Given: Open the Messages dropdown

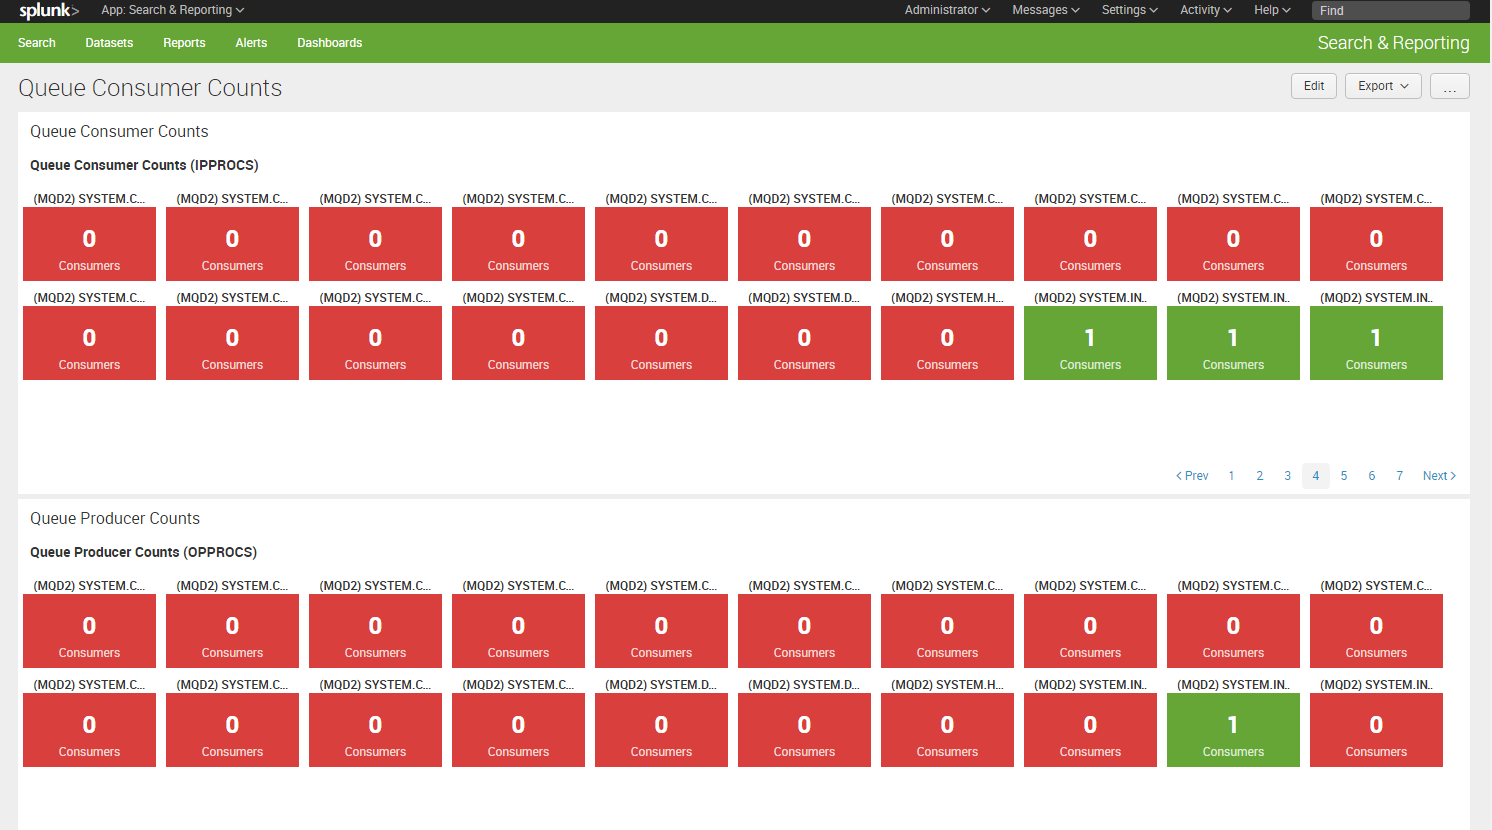Looking at the screenshot, I should [x=1045, y=10].
